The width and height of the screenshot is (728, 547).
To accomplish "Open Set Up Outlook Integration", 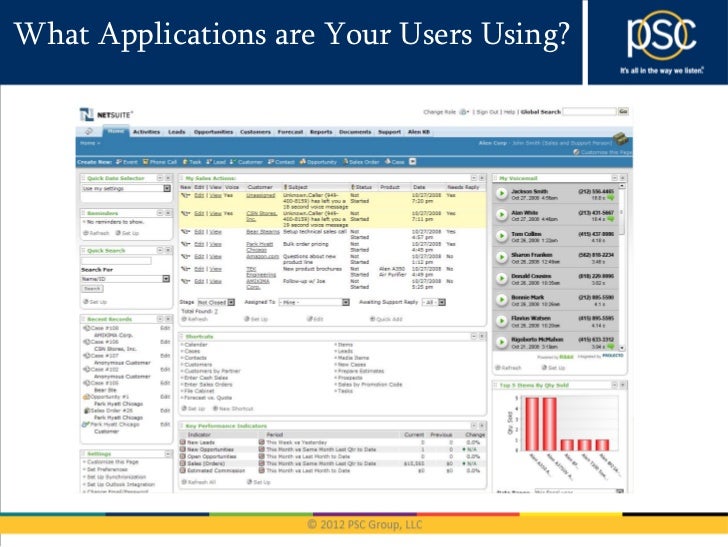I will [x=121, y=484].
